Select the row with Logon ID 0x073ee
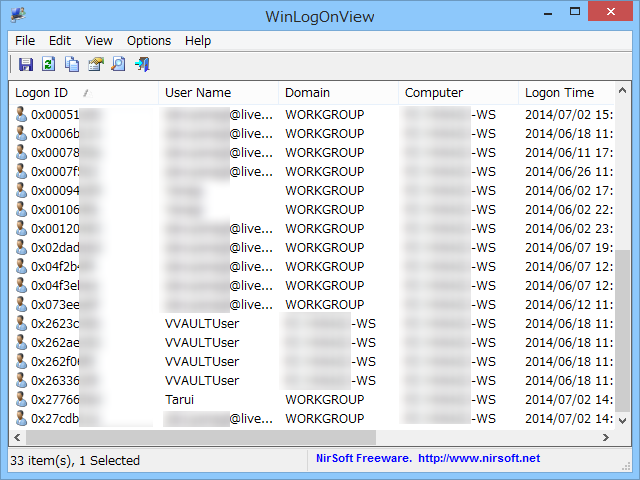This screenshot has width=640, height=480. pyautogui.click(x=312, y=304)
